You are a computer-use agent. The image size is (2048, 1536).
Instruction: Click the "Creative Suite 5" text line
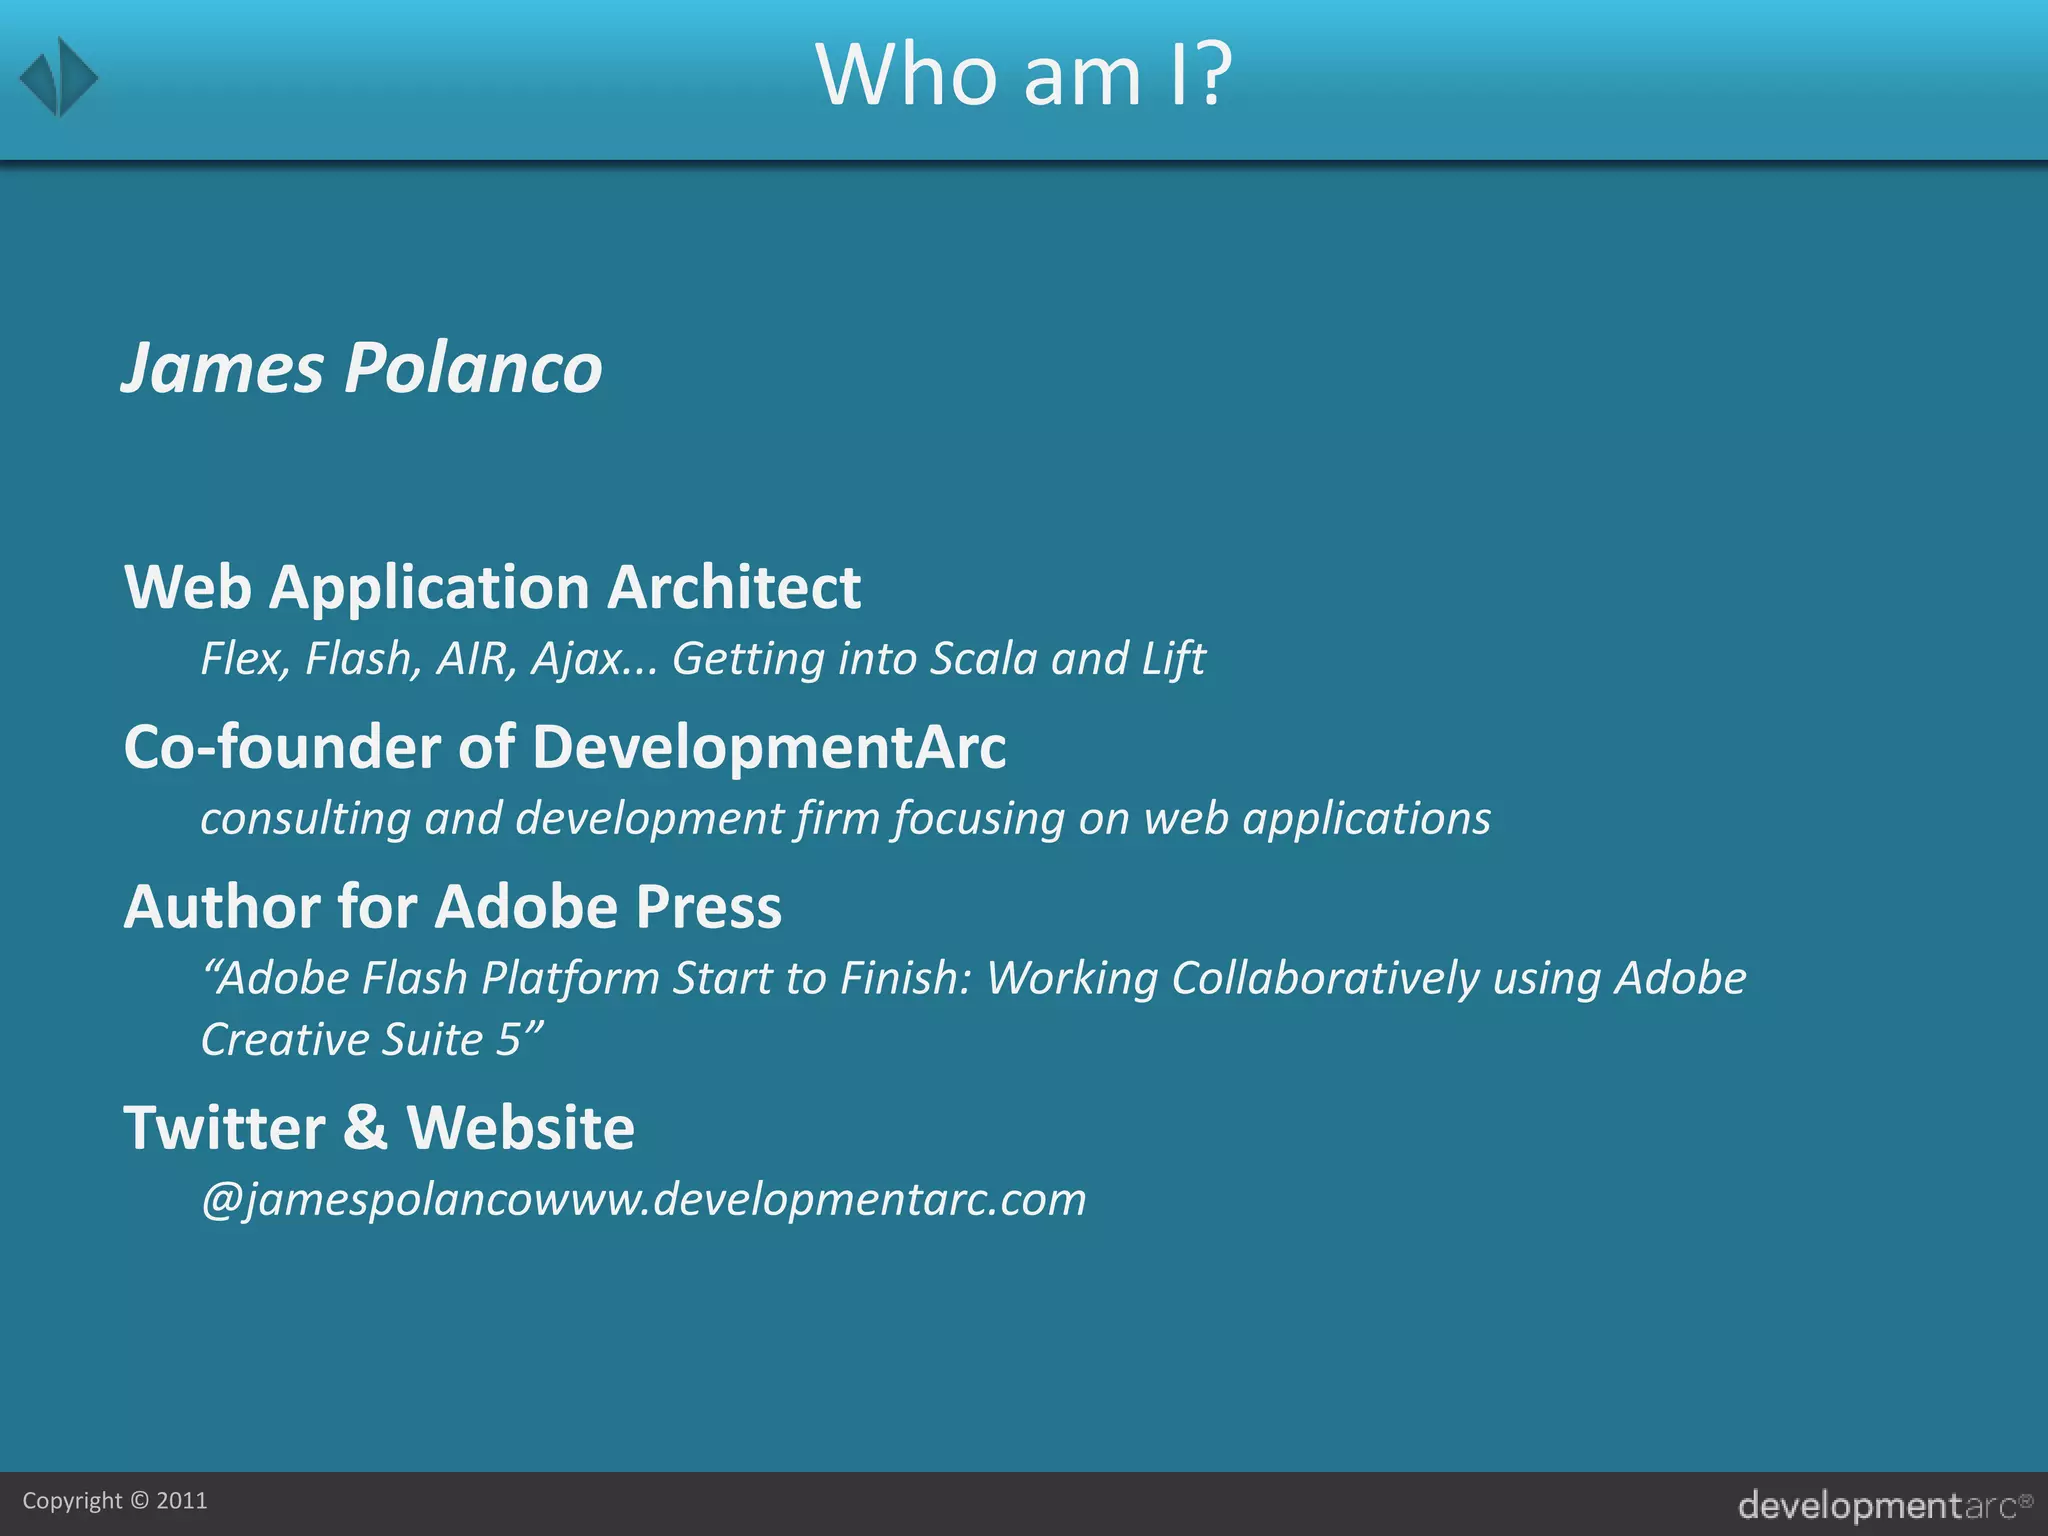372,1040
